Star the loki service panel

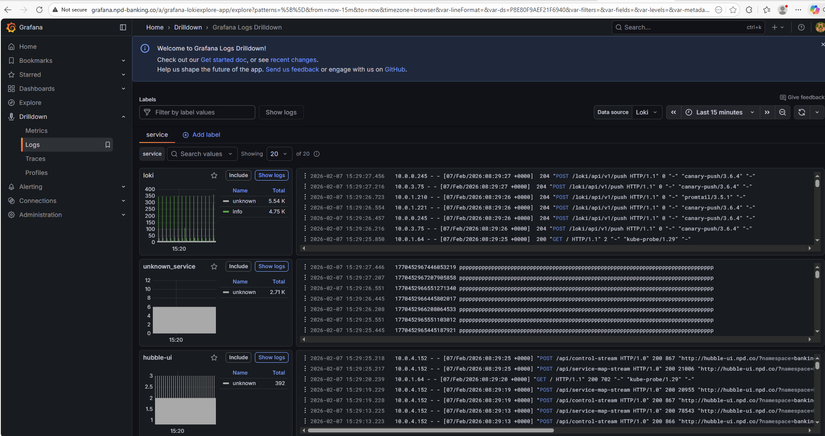pos(214,175)
